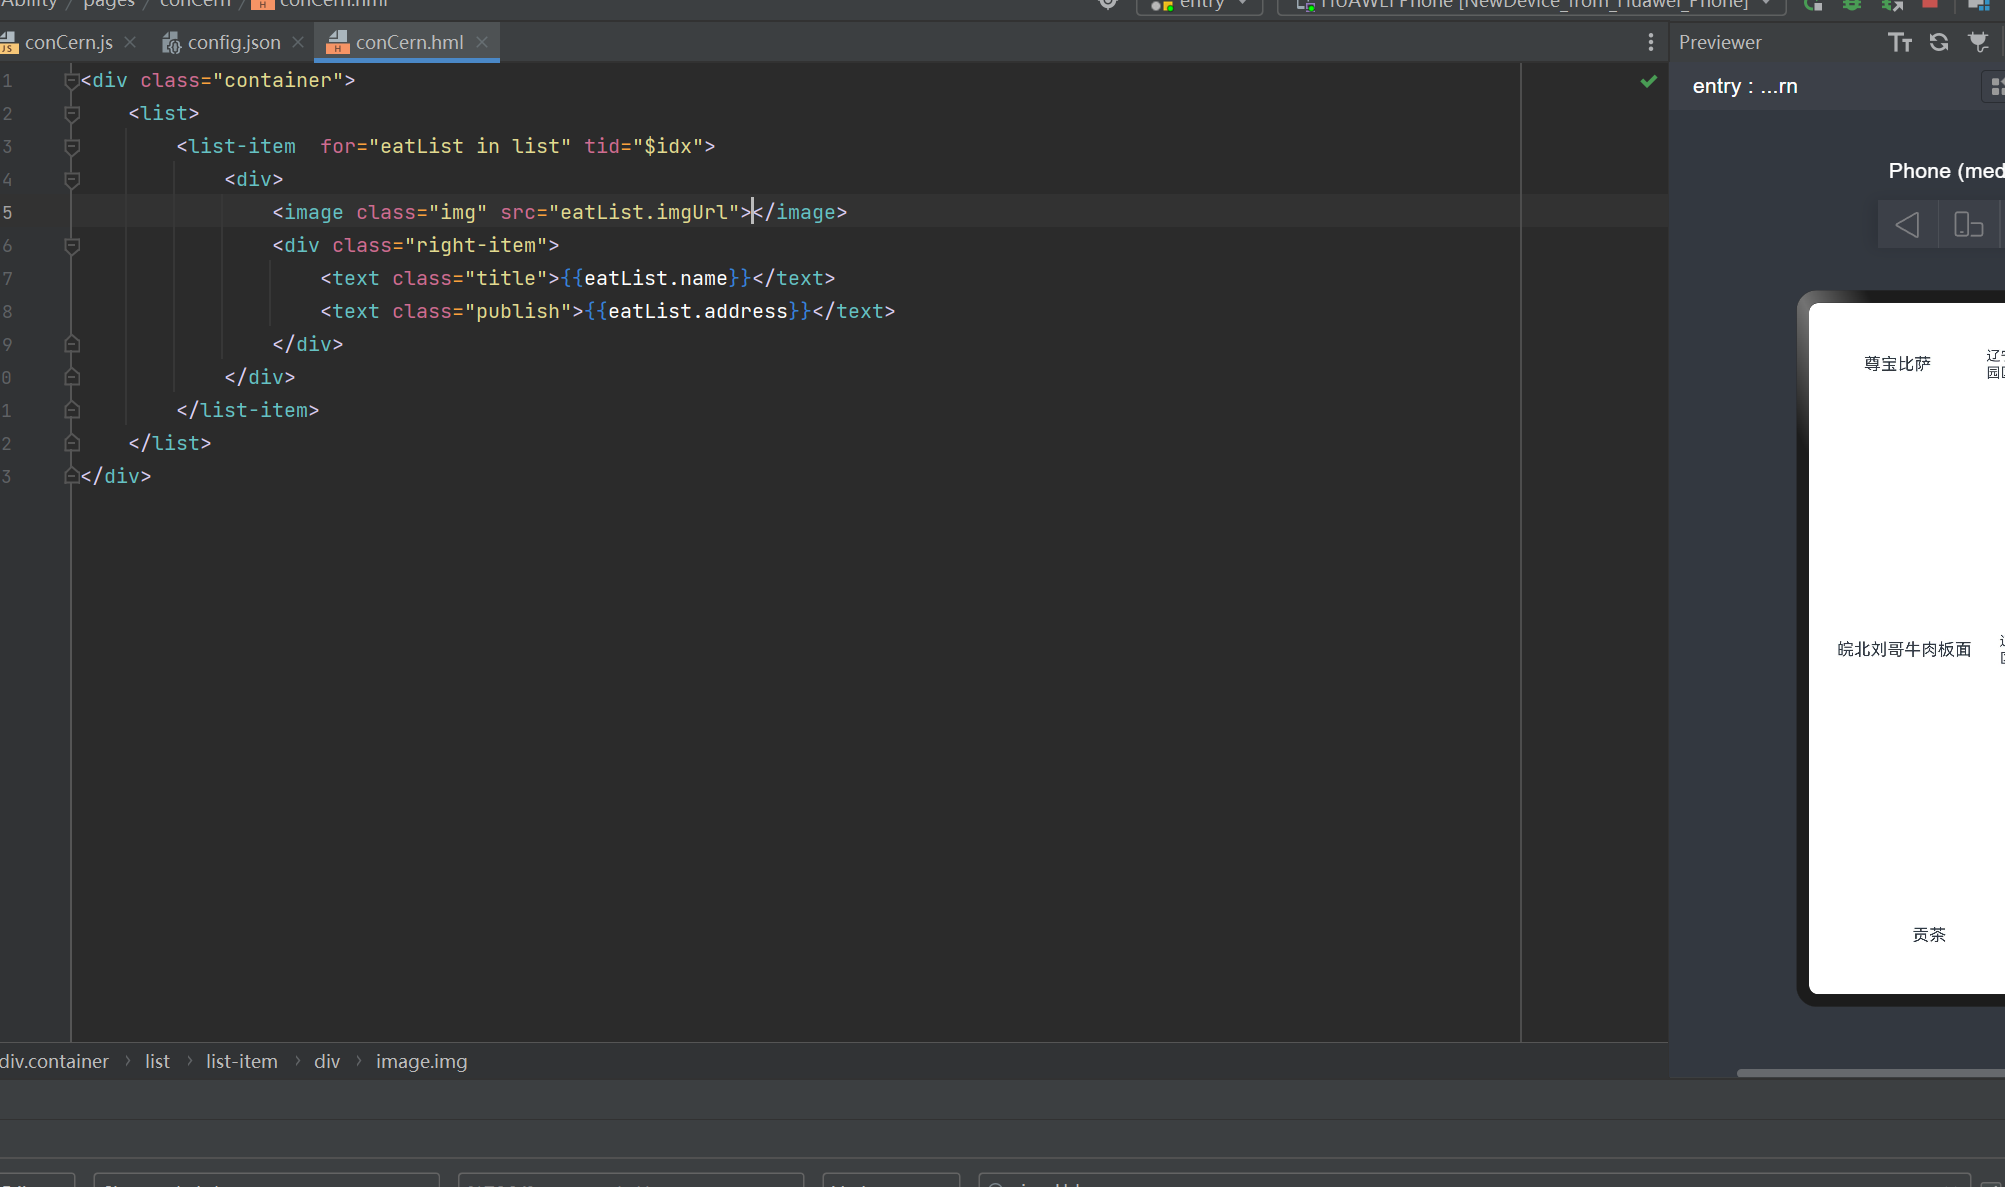Viewport: 2005px width, 1187px height.
Task: Click the {{eatList.name}} expression on line 7
Action: coord(656,278)
